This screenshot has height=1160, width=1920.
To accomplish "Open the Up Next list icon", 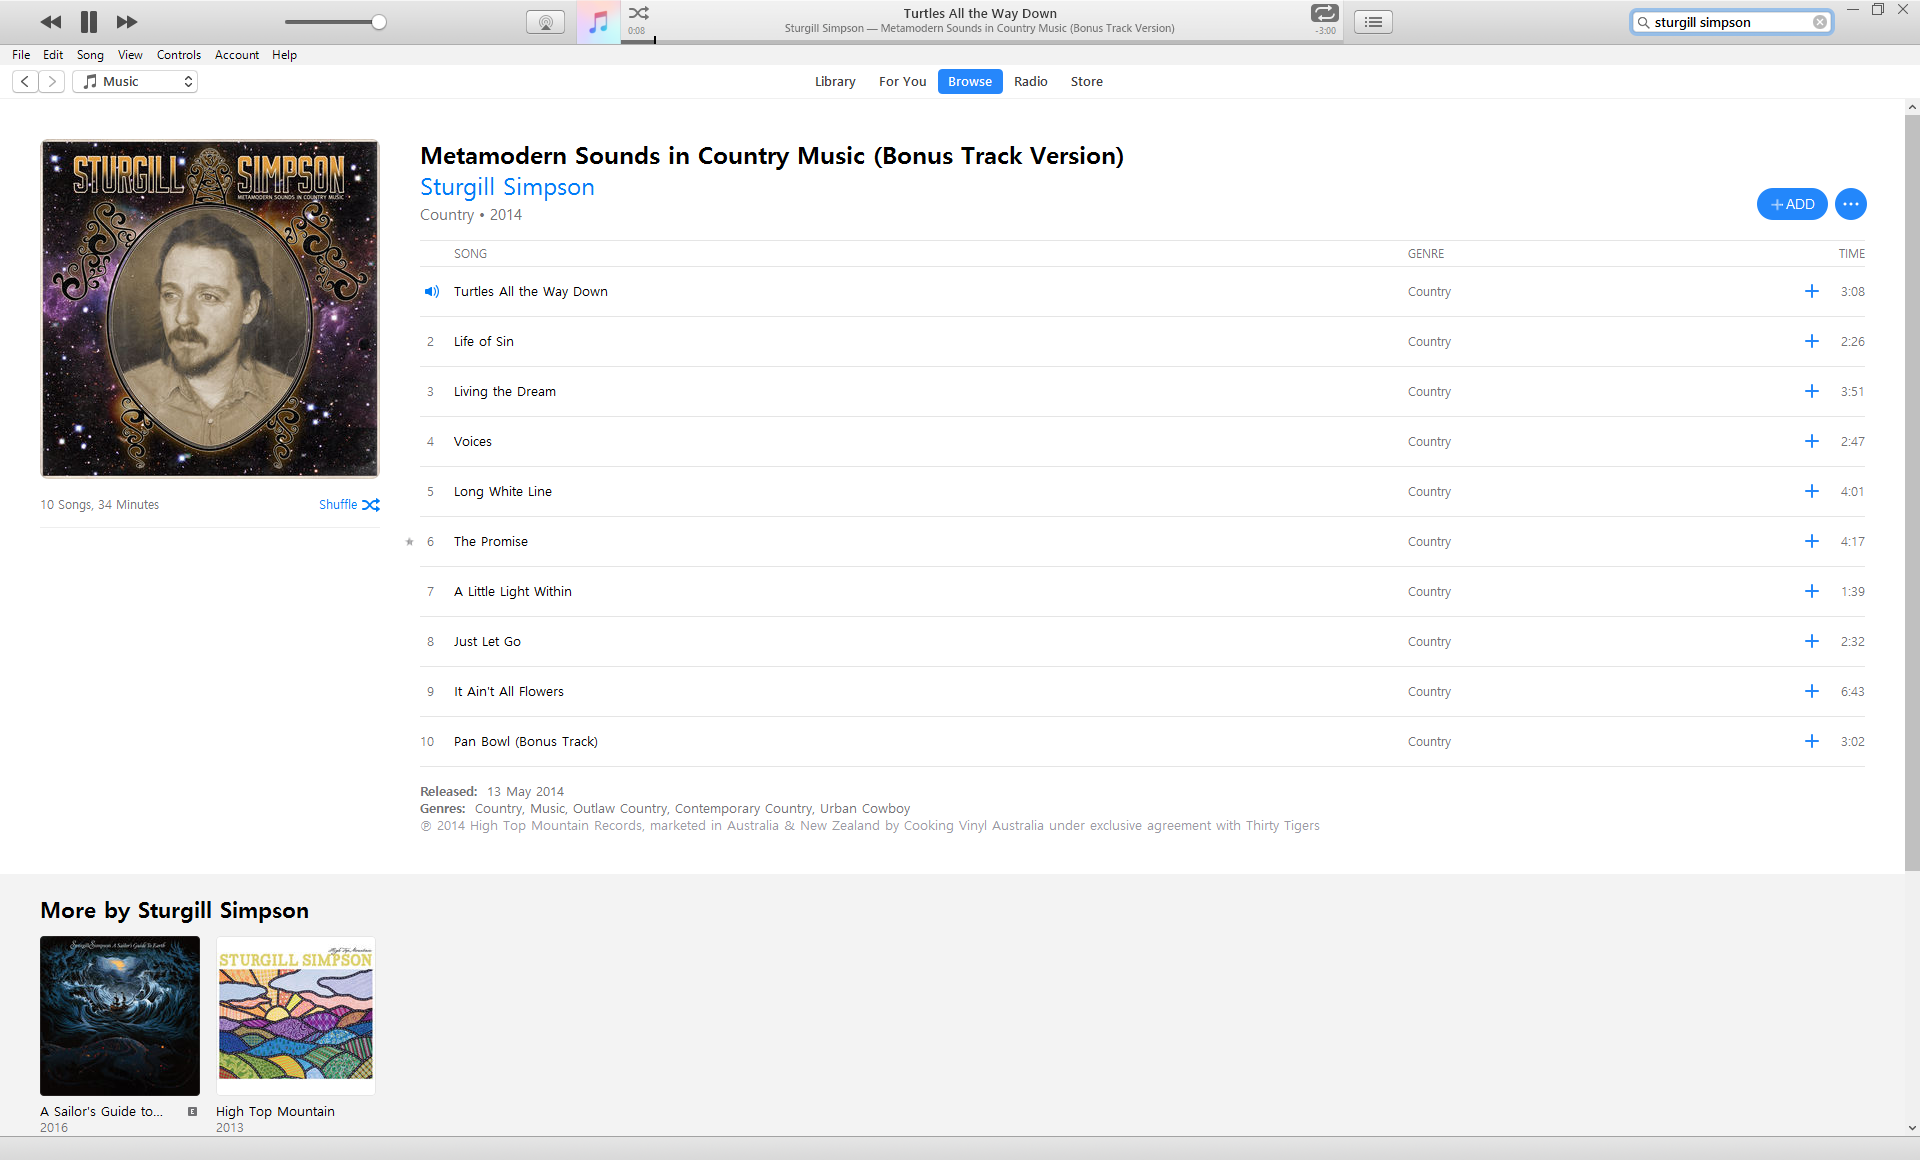I will coord(1373,22).
